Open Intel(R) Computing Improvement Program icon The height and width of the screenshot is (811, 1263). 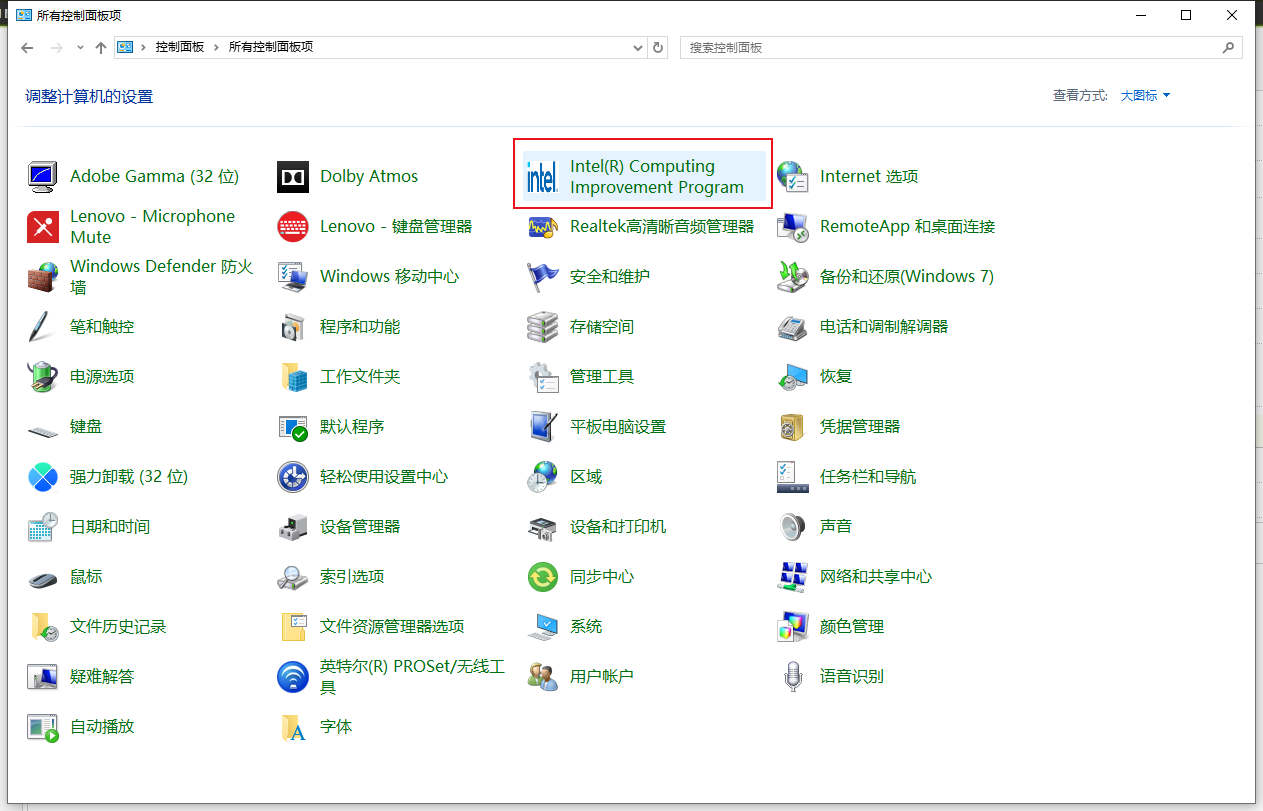point(542,177)
